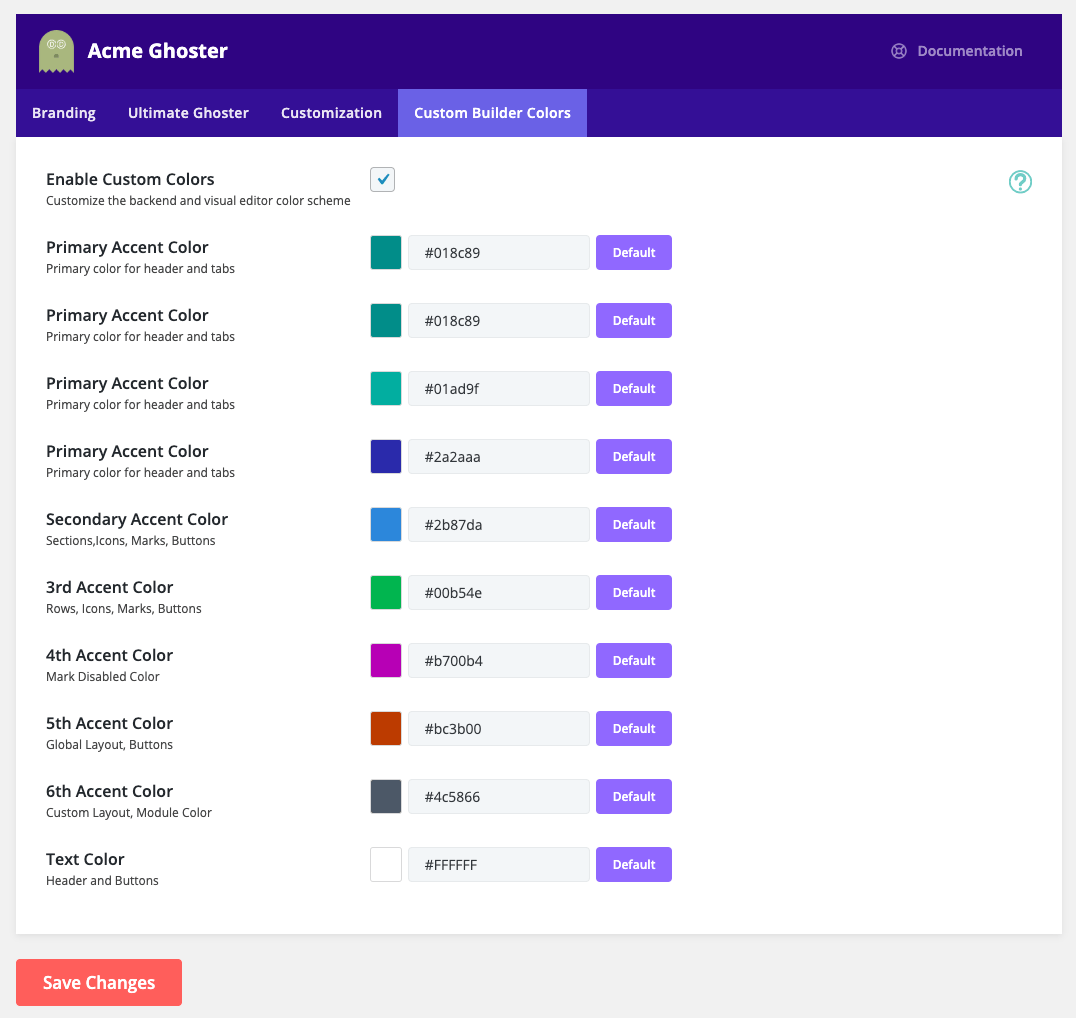This screenshot has width=1076, height=1018.
Task: Click the Documentation lifebuoy icon
Action: [x=898, y=51]
